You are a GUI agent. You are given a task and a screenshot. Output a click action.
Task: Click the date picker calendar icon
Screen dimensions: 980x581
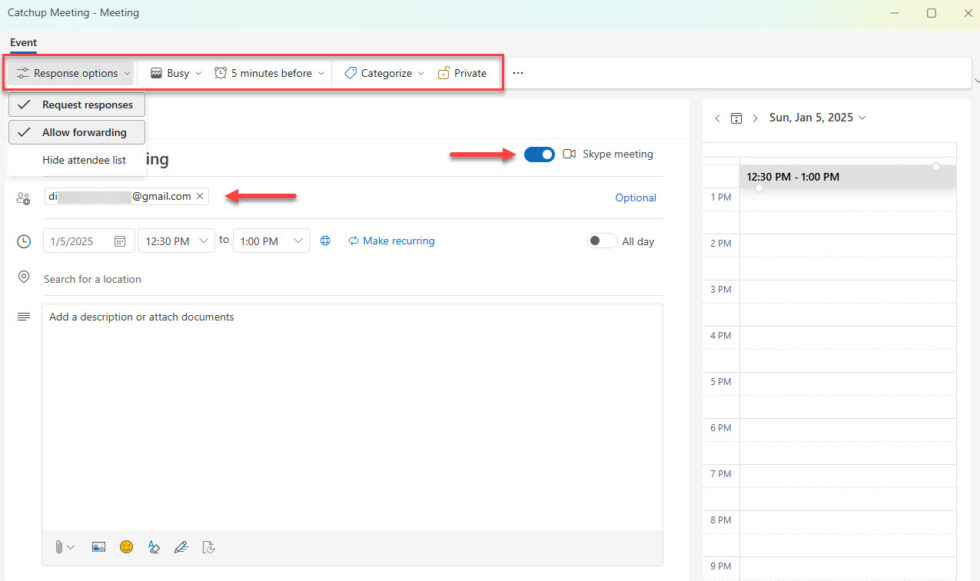119,241
